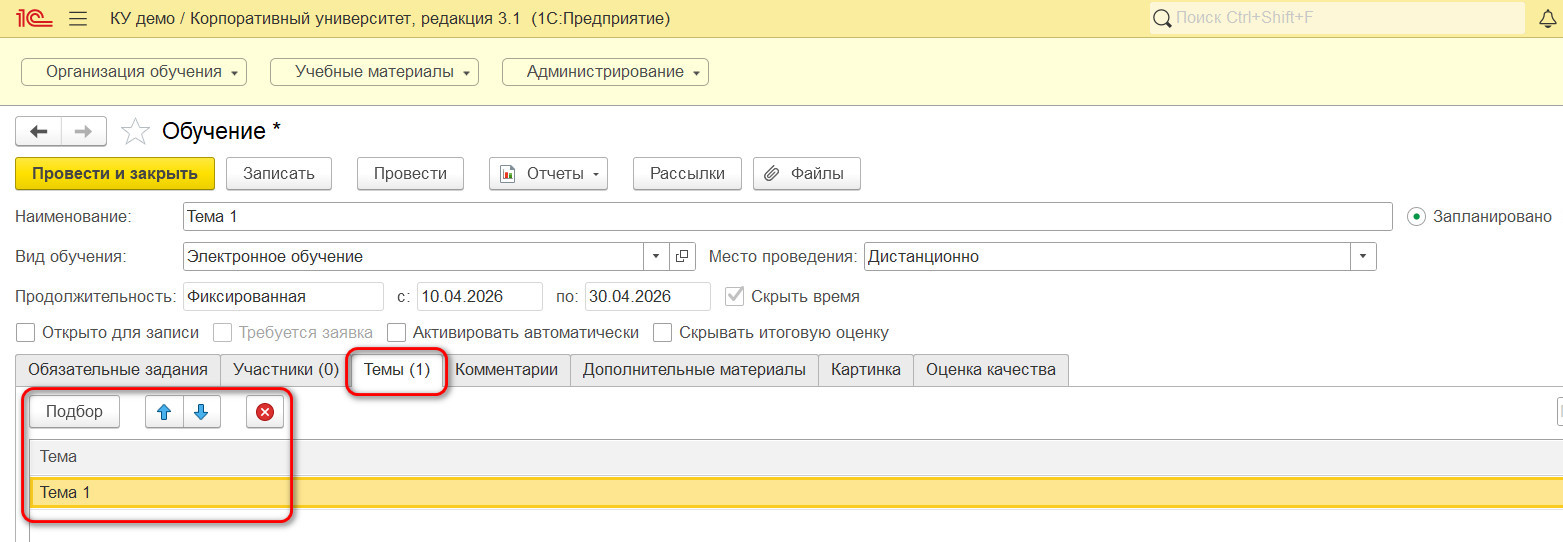Viewport: 1563px width, 542px height.
Task: Click the Вид обучения field Электронное обучение
Action: pos(414,256)
